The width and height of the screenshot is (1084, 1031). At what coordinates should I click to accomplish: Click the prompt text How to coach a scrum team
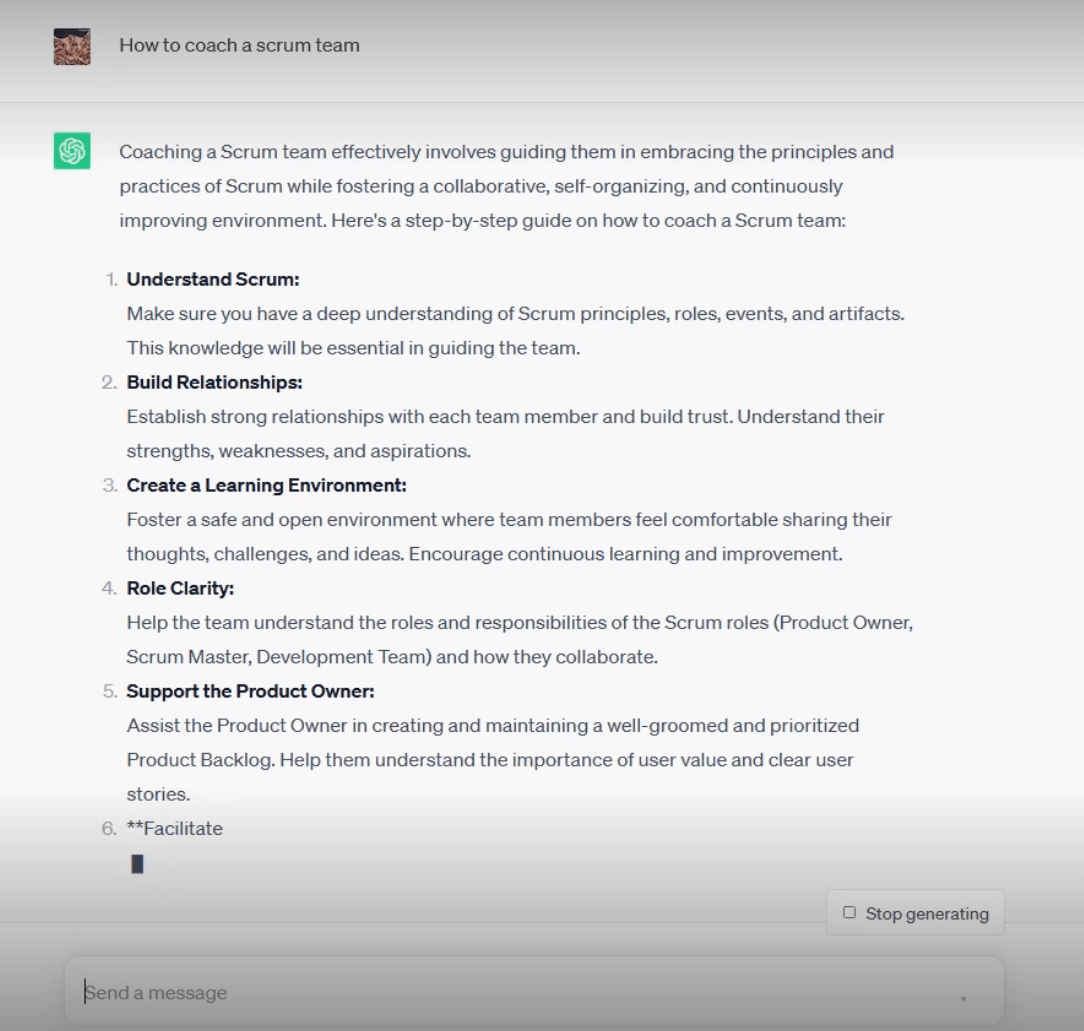click(239, 46)
